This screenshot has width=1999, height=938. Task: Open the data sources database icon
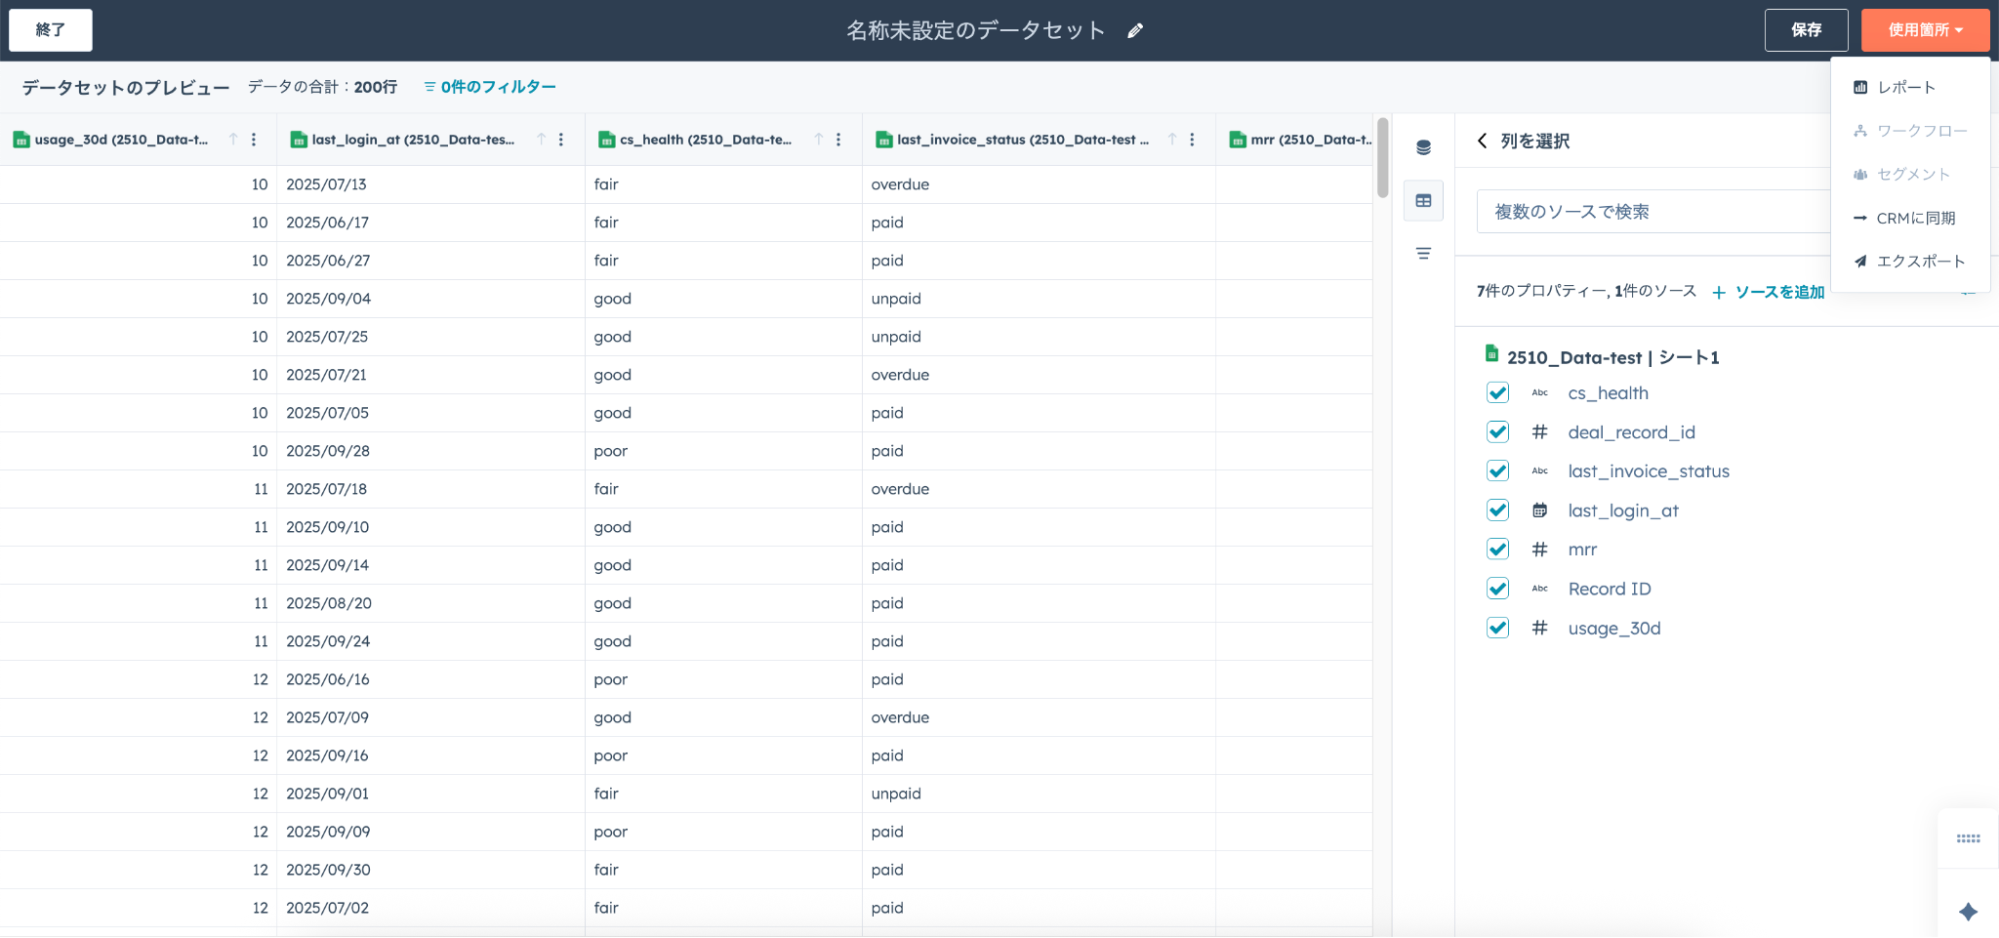(1423, 148)
